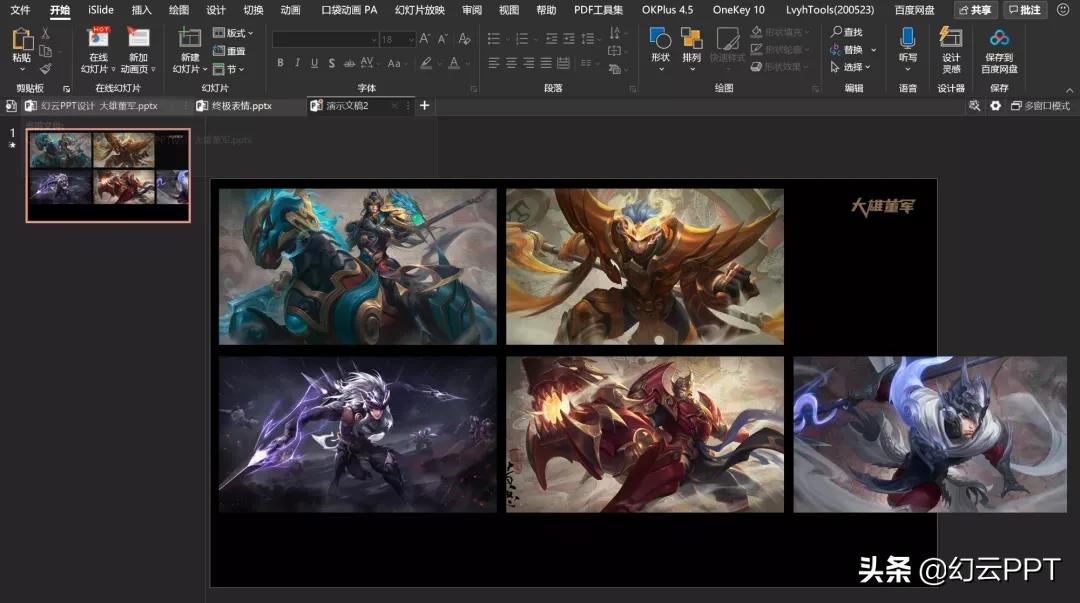Decrease font size with the smaller A icon
This screenshot has height=603, width=1080.
pyautogui.click(x=442, y=39)
